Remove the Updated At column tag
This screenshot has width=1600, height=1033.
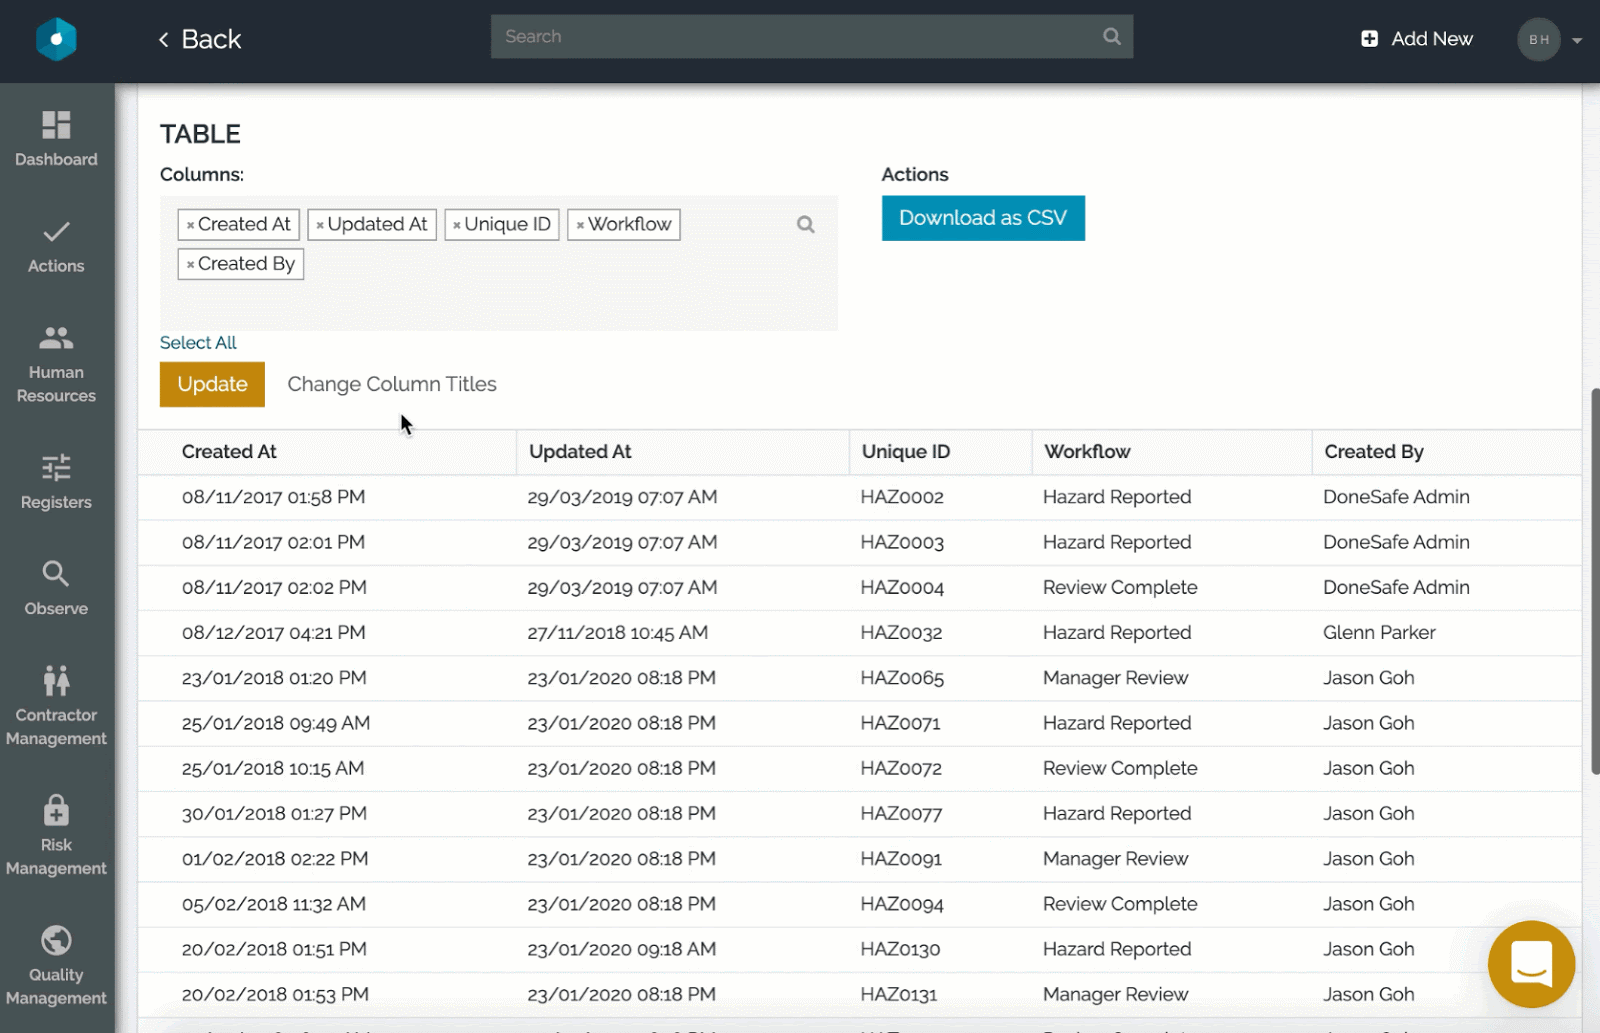320,226
